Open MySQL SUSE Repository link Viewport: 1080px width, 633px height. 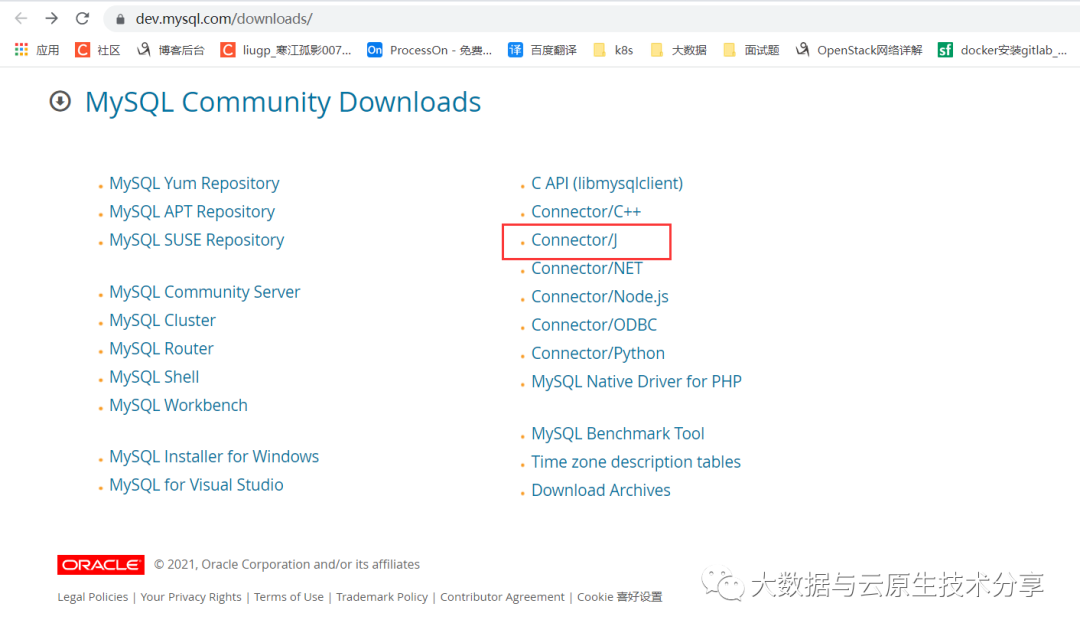click(x=197, y=240)
